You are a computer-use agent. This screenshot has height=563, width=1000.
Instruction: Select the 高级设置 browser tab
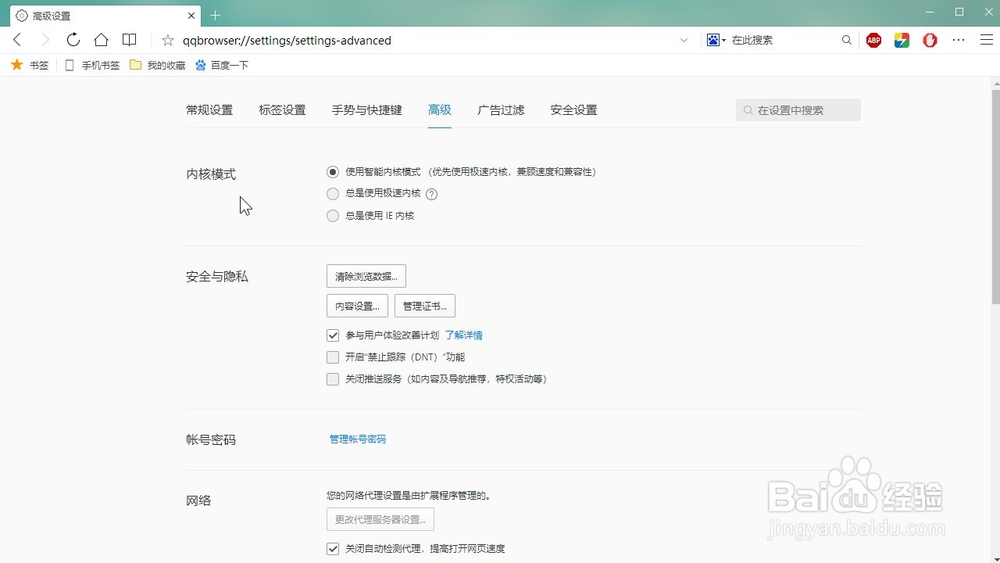coord(105,15)
